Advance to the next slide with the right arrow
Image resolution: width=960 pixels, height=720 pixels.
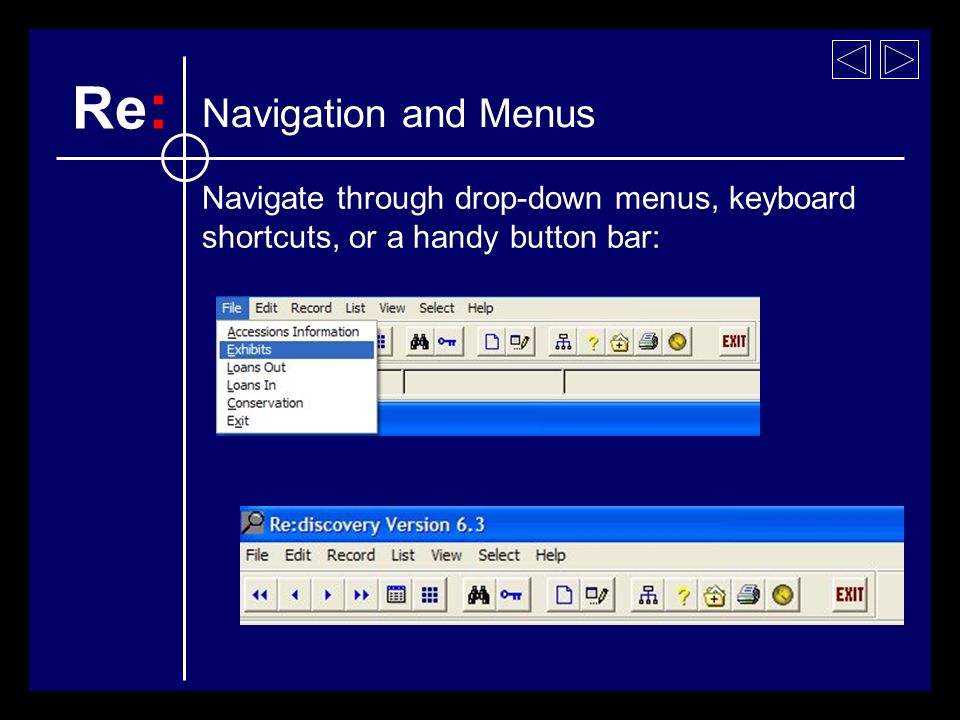tap(899, 59)
